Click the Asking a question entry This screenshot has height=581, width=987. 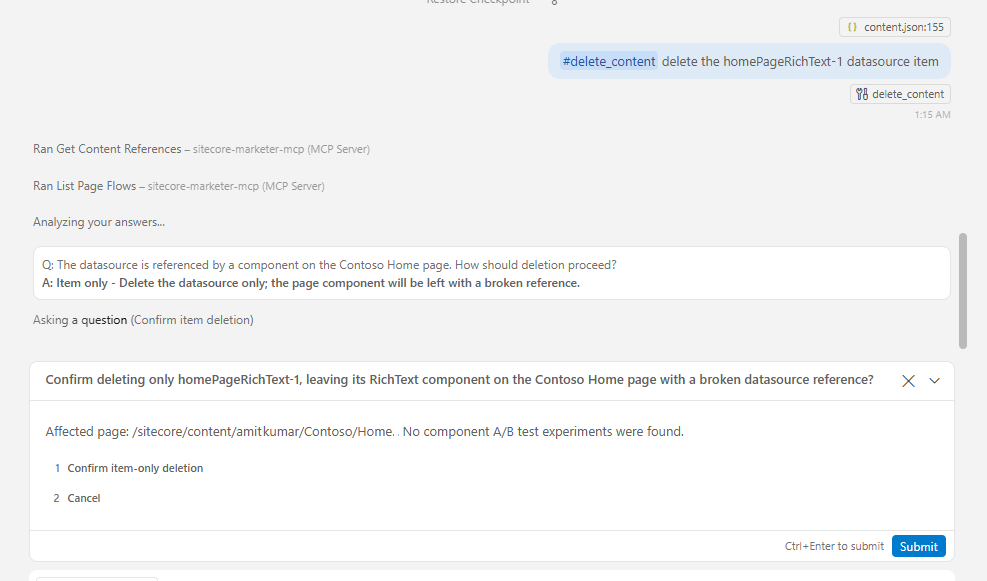click(143, 320)
